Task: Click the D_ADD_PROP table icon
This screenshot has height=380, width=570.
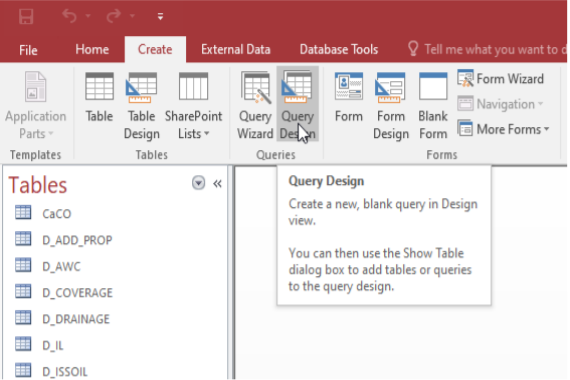Action: click(x=23, y=239)
